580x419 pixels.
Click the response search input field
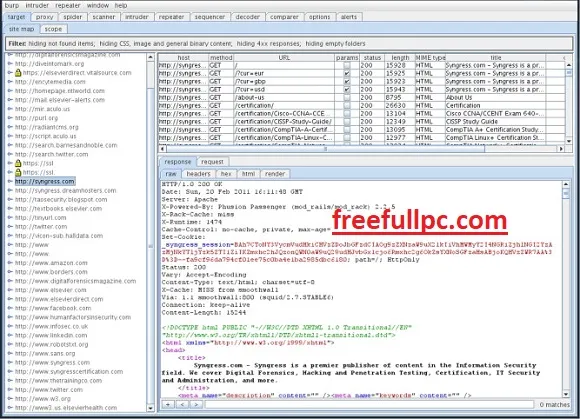pyautogui.click(x=369, y=405)
